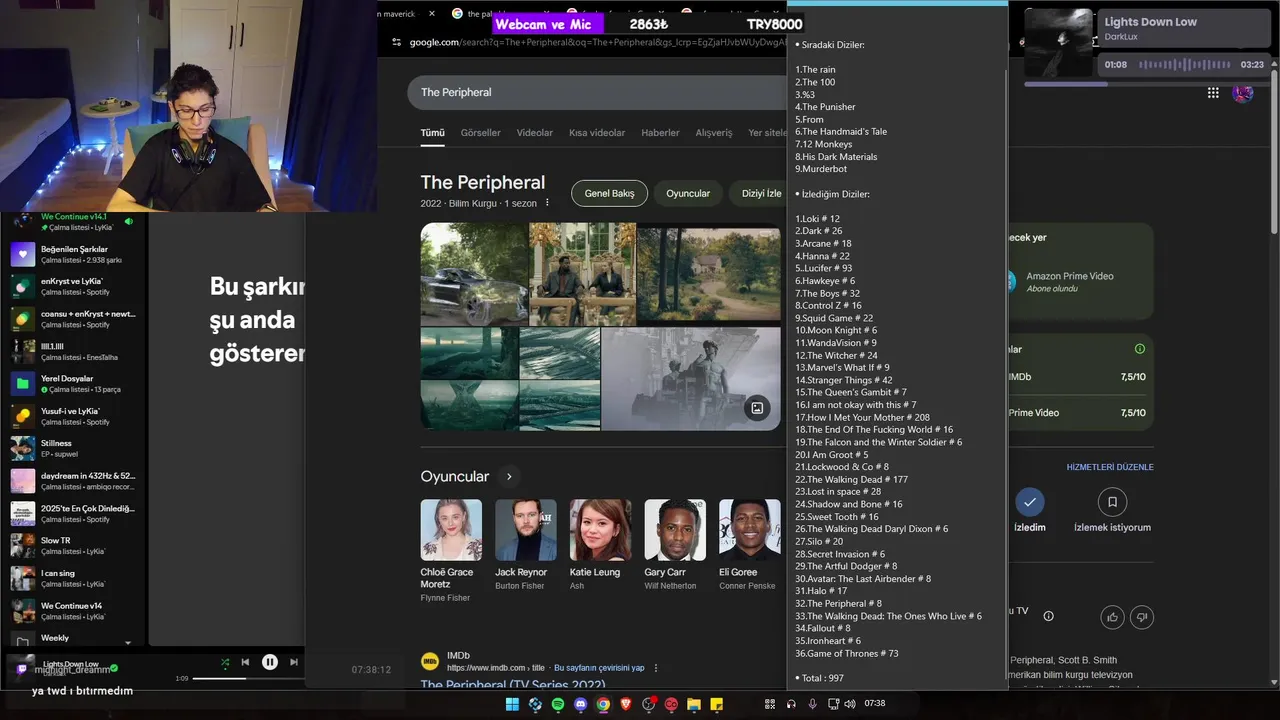
Task: Open the more options dots beside 1 sezon
Action: click(x=547, y=203)
